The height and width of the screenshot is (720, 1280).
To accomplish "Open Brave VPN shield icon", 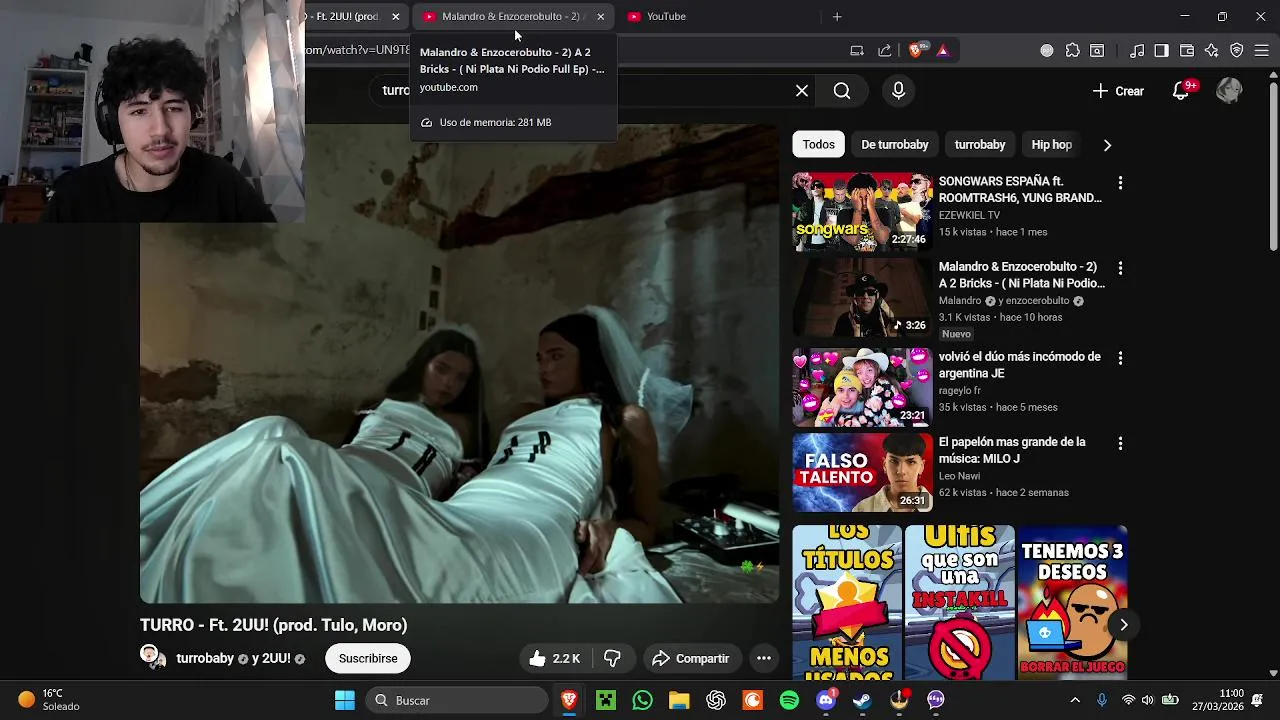I will point(1237,50).
